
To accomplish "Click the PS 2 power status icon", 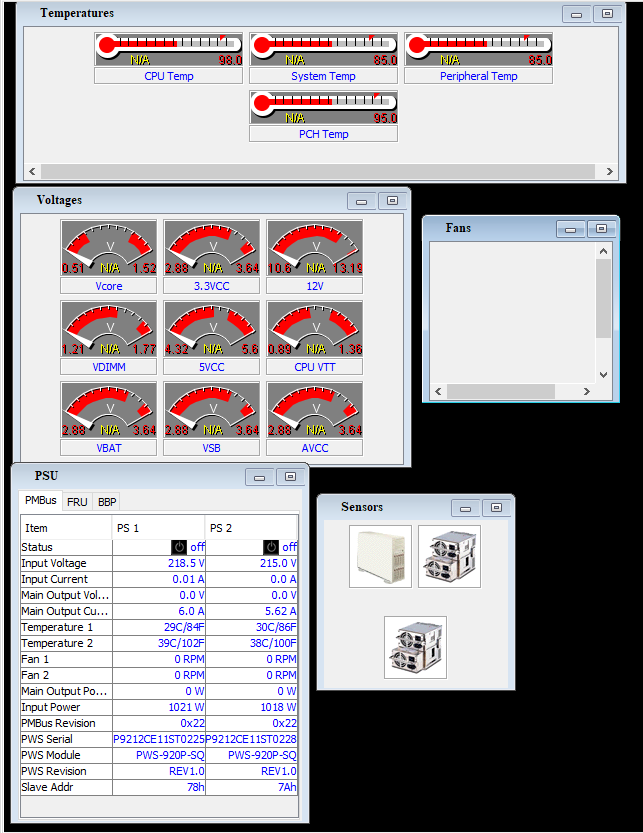I will click(271, 547).
